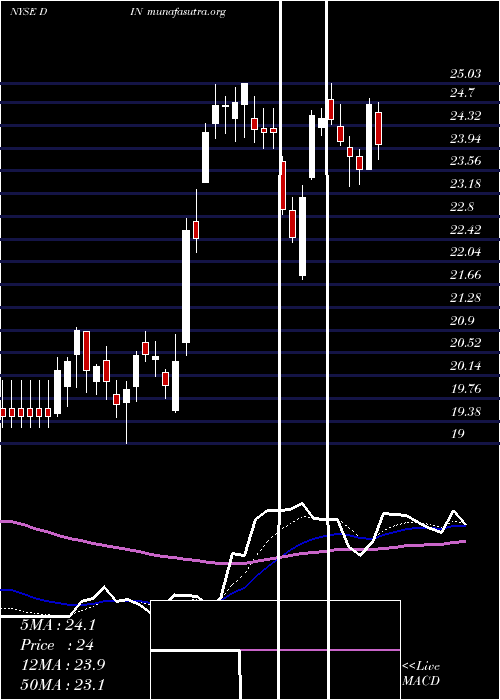The height and width of the screenshot is (700, 500).
Task: Select the 19.76 price level label
Action: (466, 388)
